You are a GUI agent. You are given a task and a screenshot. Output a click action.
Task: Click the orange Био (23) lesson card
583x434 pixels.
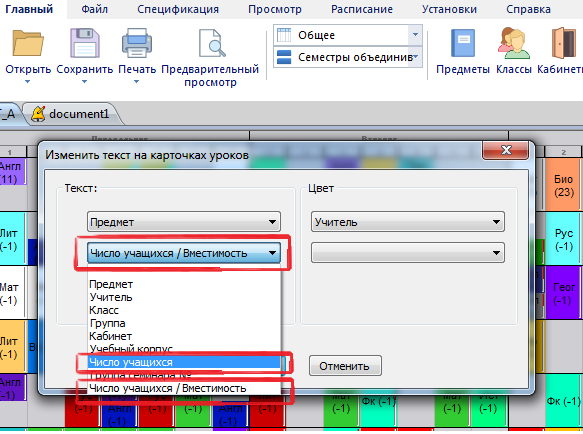[563, 185]
